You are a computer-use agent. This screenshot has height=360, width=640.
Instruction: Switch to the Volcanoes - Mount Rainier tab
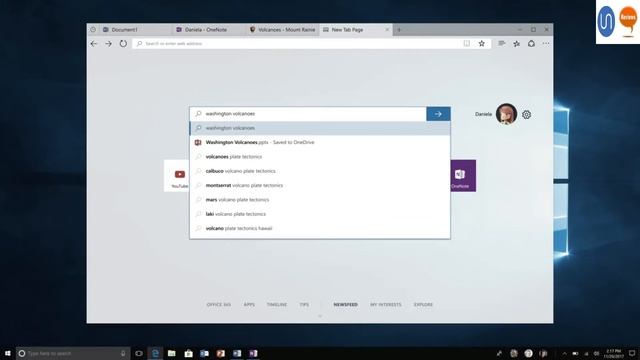(x=282, y=30)
